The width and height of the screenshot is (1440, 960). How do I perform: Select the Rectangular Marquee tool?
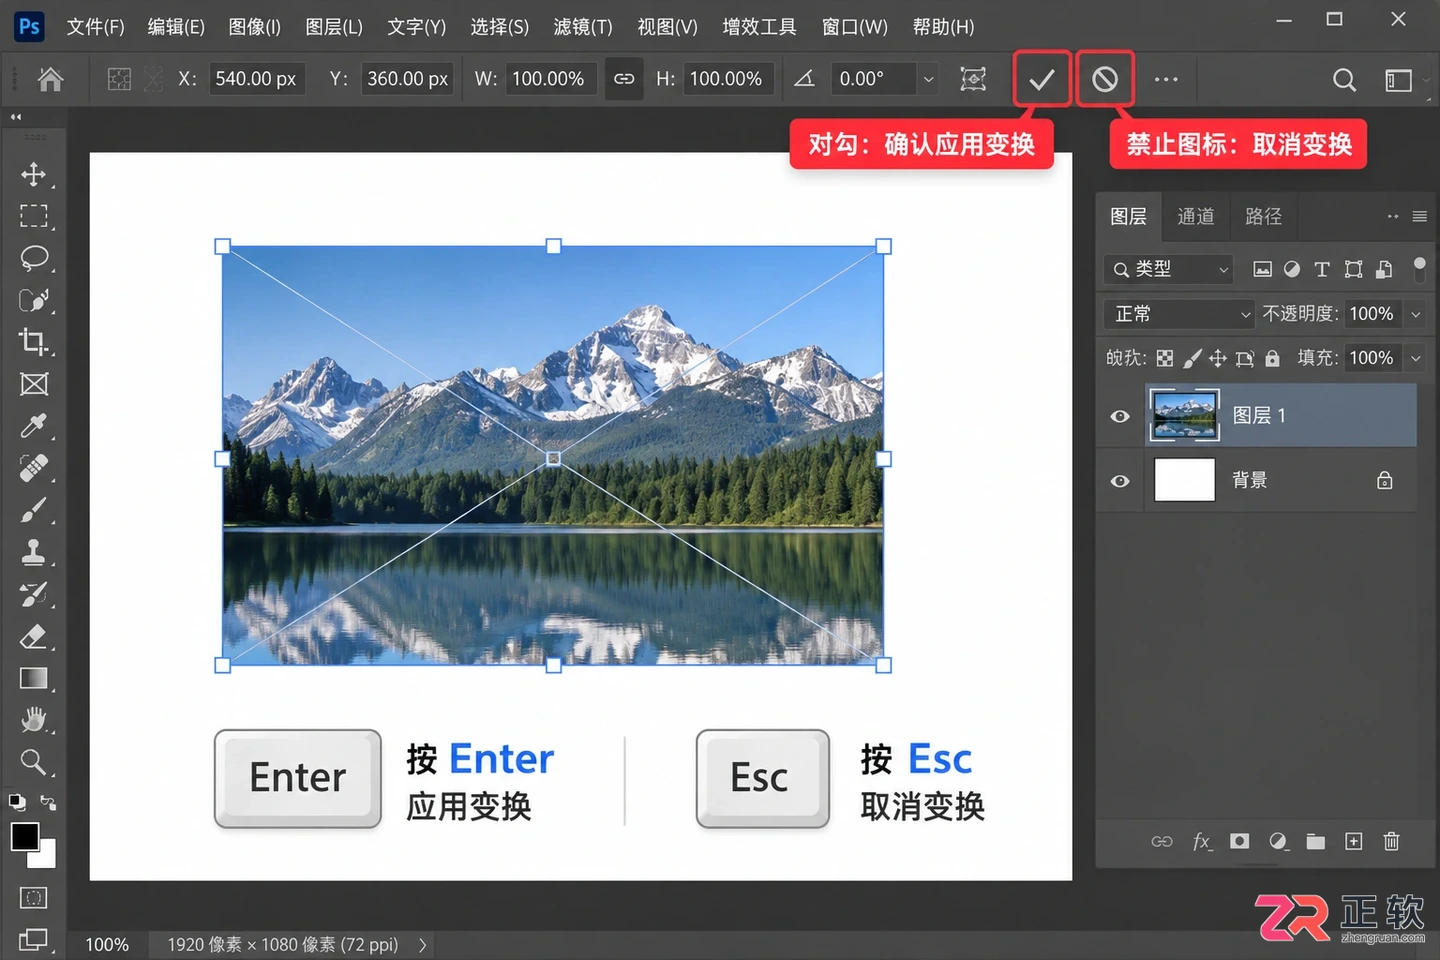[x=33, y=216]
